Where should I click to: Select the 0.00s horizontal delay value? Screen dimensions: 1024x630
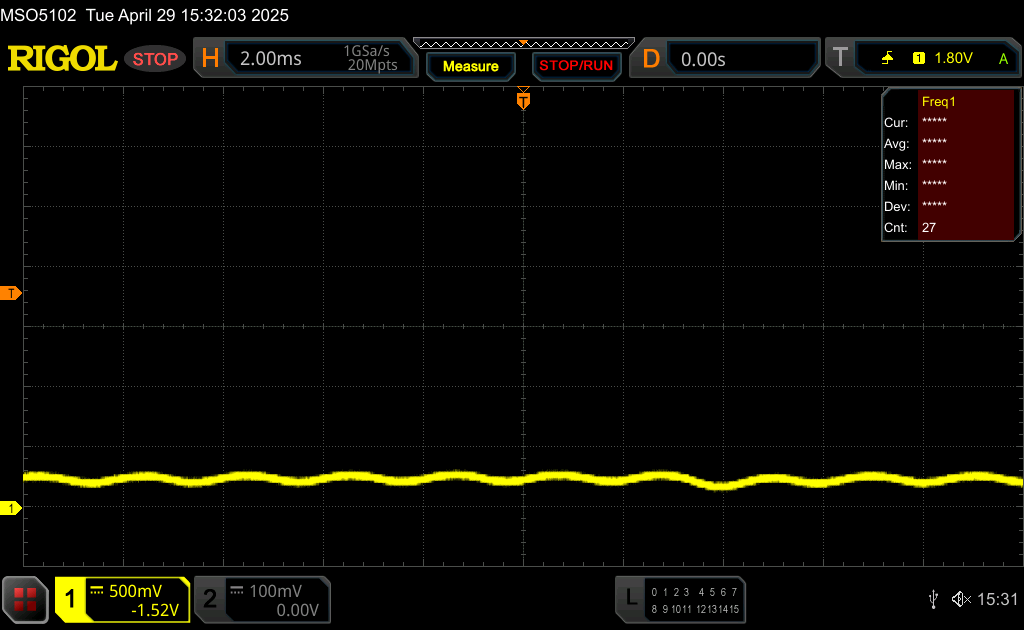coord(703,59)
